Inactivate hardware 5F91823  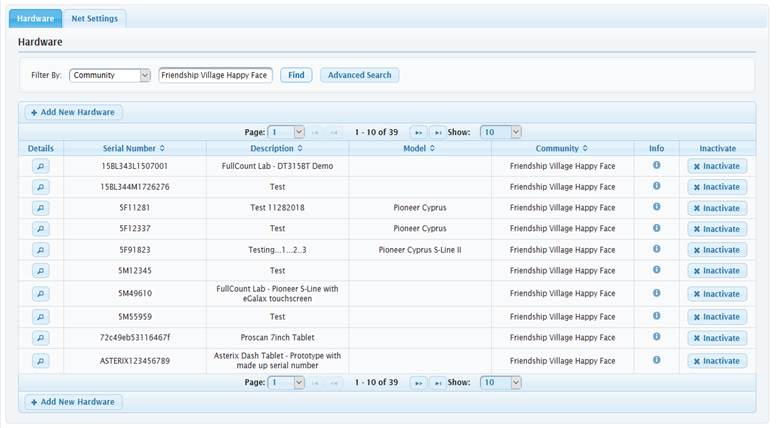717,250
